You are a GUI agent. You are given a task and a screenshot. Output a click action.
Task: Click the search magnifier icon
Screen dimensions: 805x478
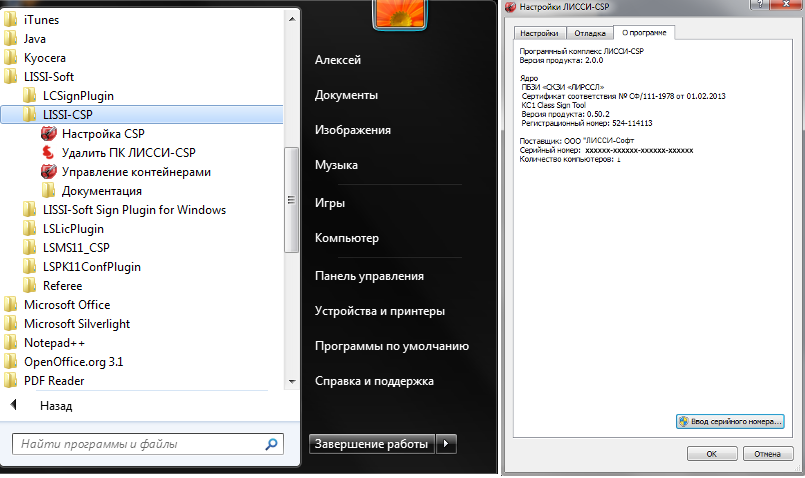(272, 444)
